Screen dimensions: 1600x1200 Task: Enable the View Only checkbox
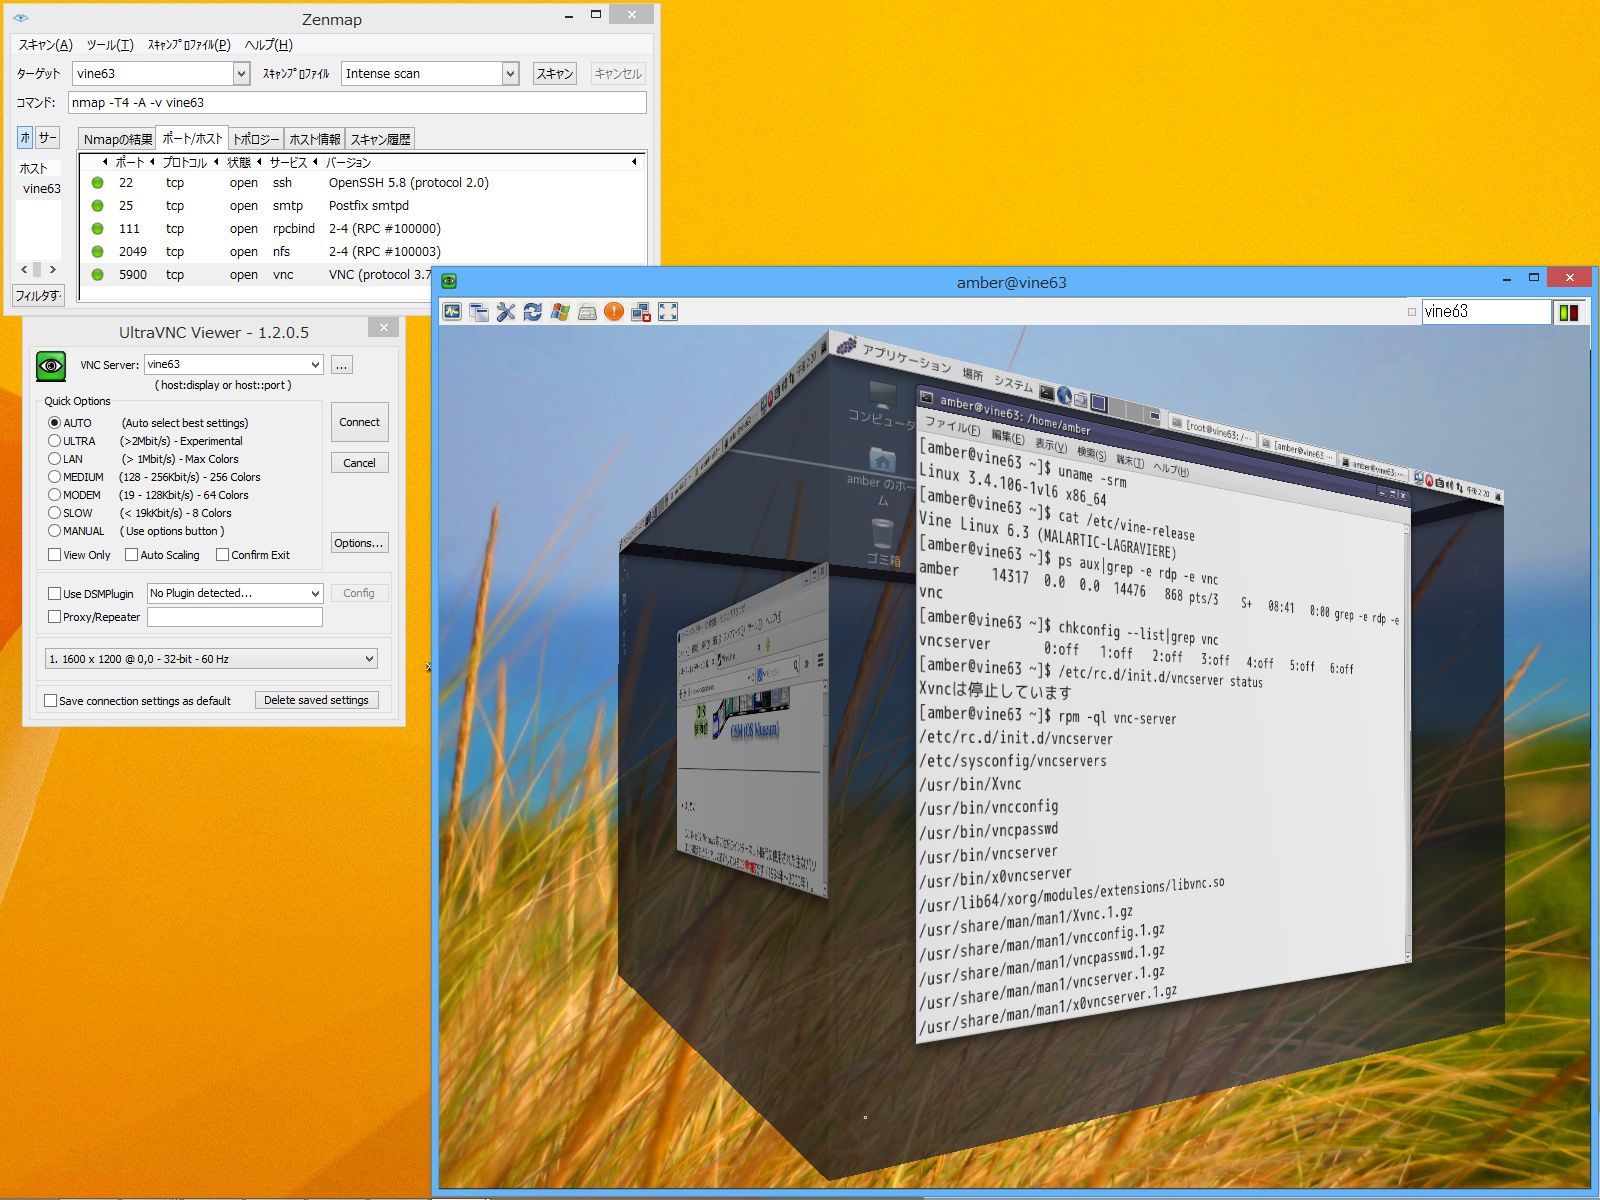point(55,555)
